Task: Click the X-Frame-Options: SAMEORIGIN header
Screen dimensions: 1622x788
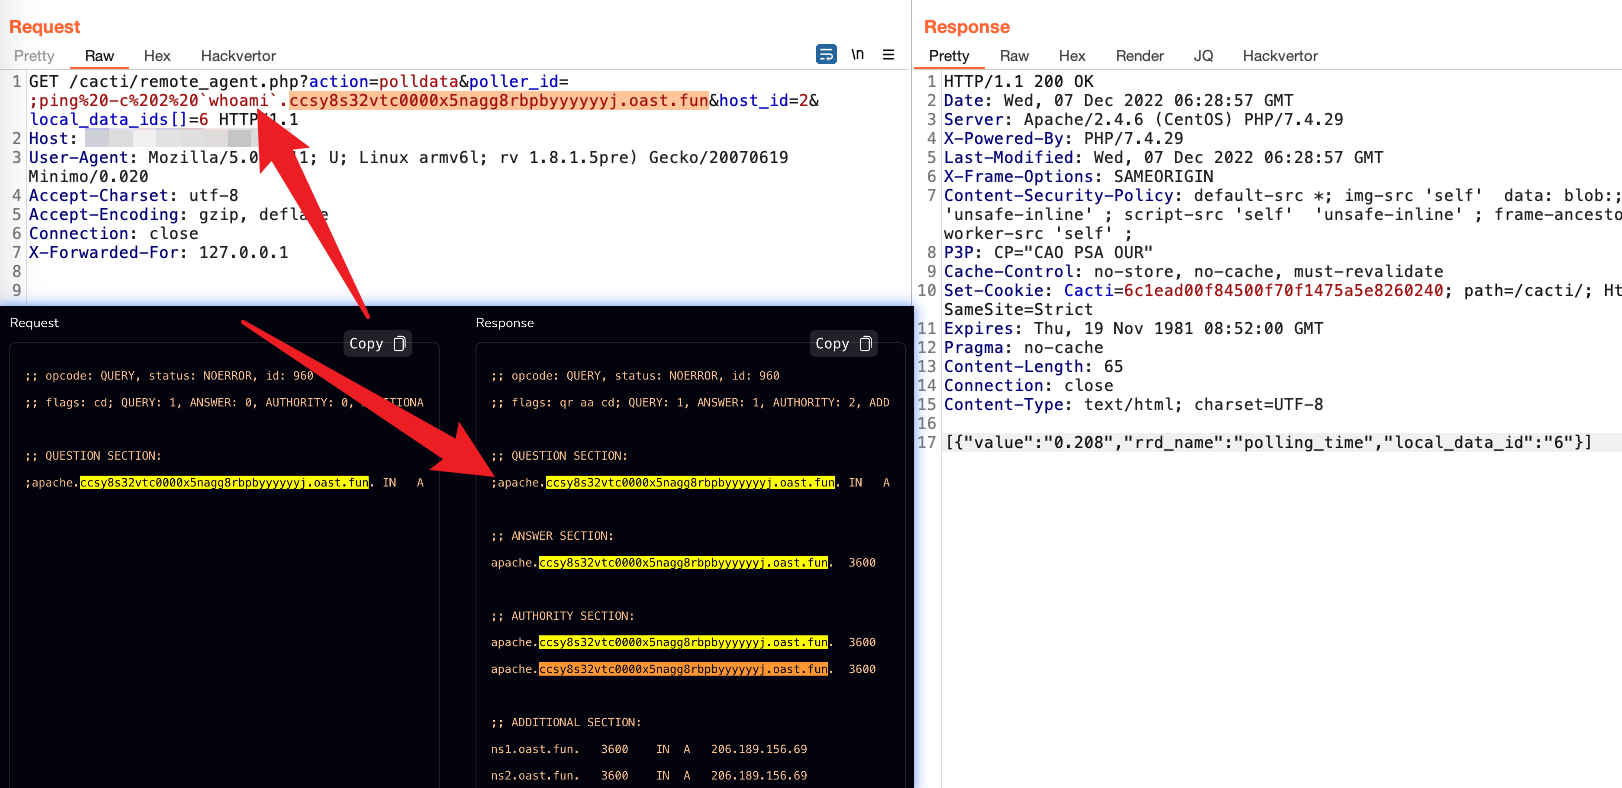Action: pos(1078,176)
